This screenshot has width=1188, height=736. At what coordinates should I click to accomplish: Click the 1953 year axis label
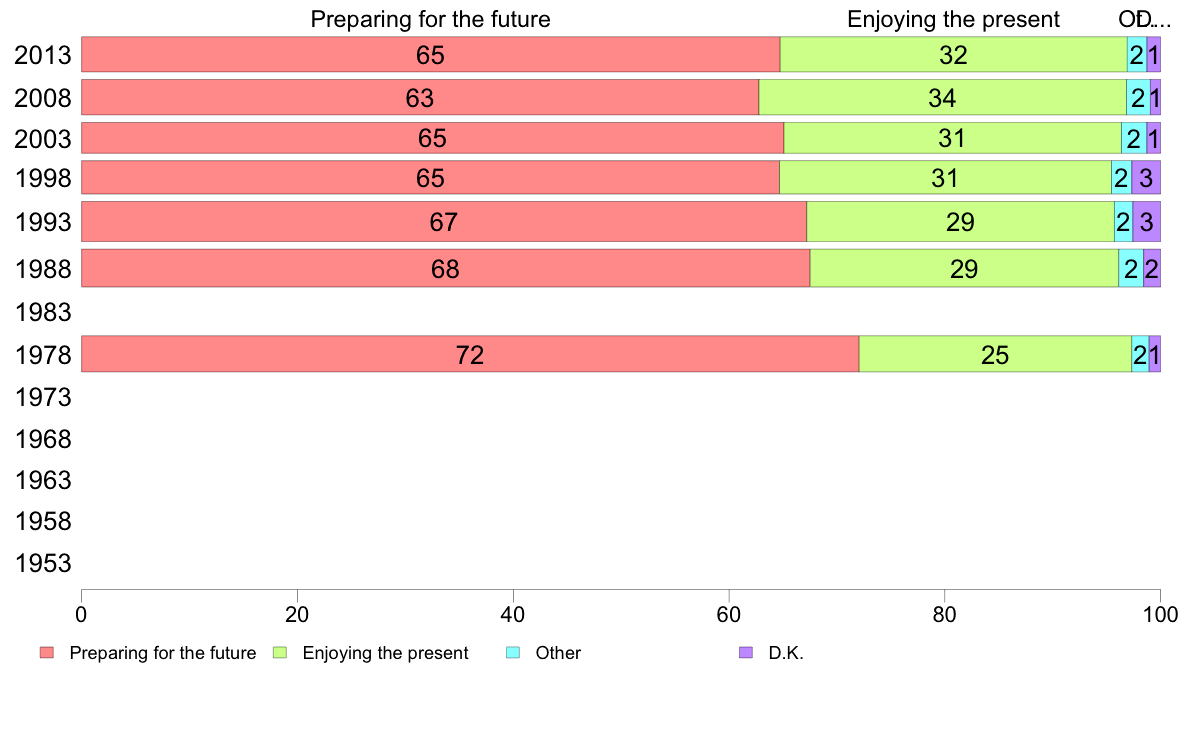42,563
